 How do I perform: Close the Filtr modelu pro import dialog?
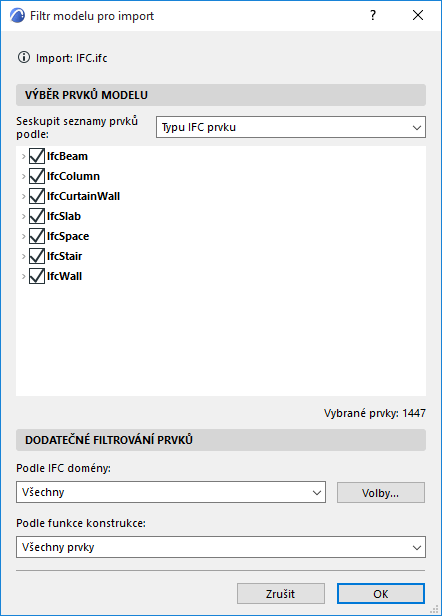(418, 15)
